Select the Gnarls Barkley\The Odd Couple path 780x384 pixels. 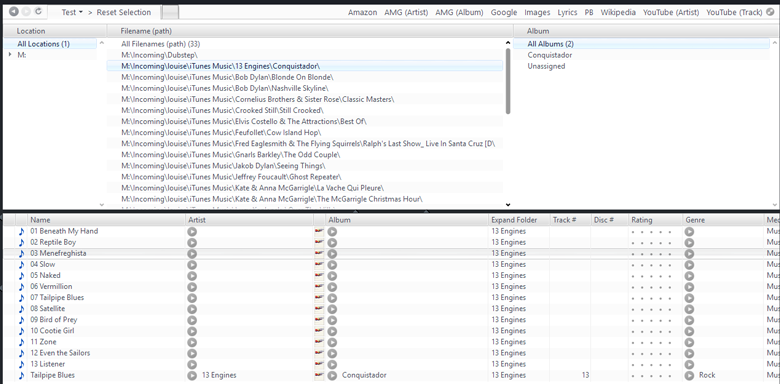tap(304, 155)
